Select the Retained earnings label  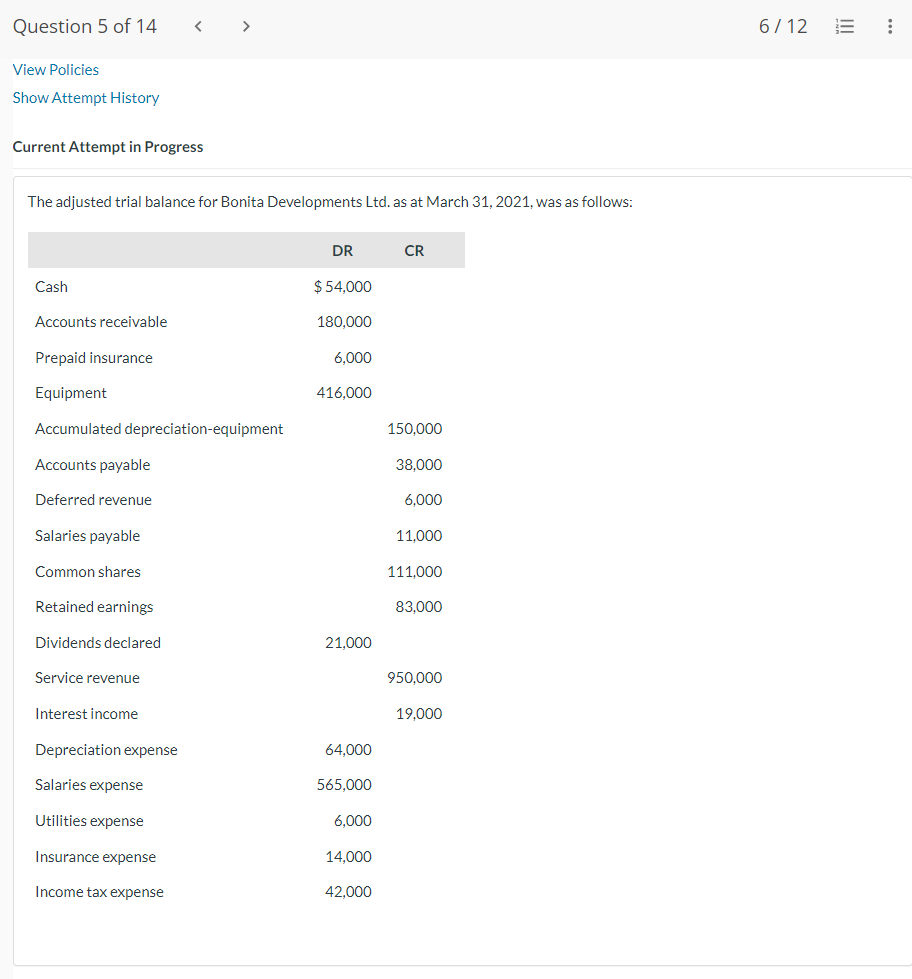(94, 607)
